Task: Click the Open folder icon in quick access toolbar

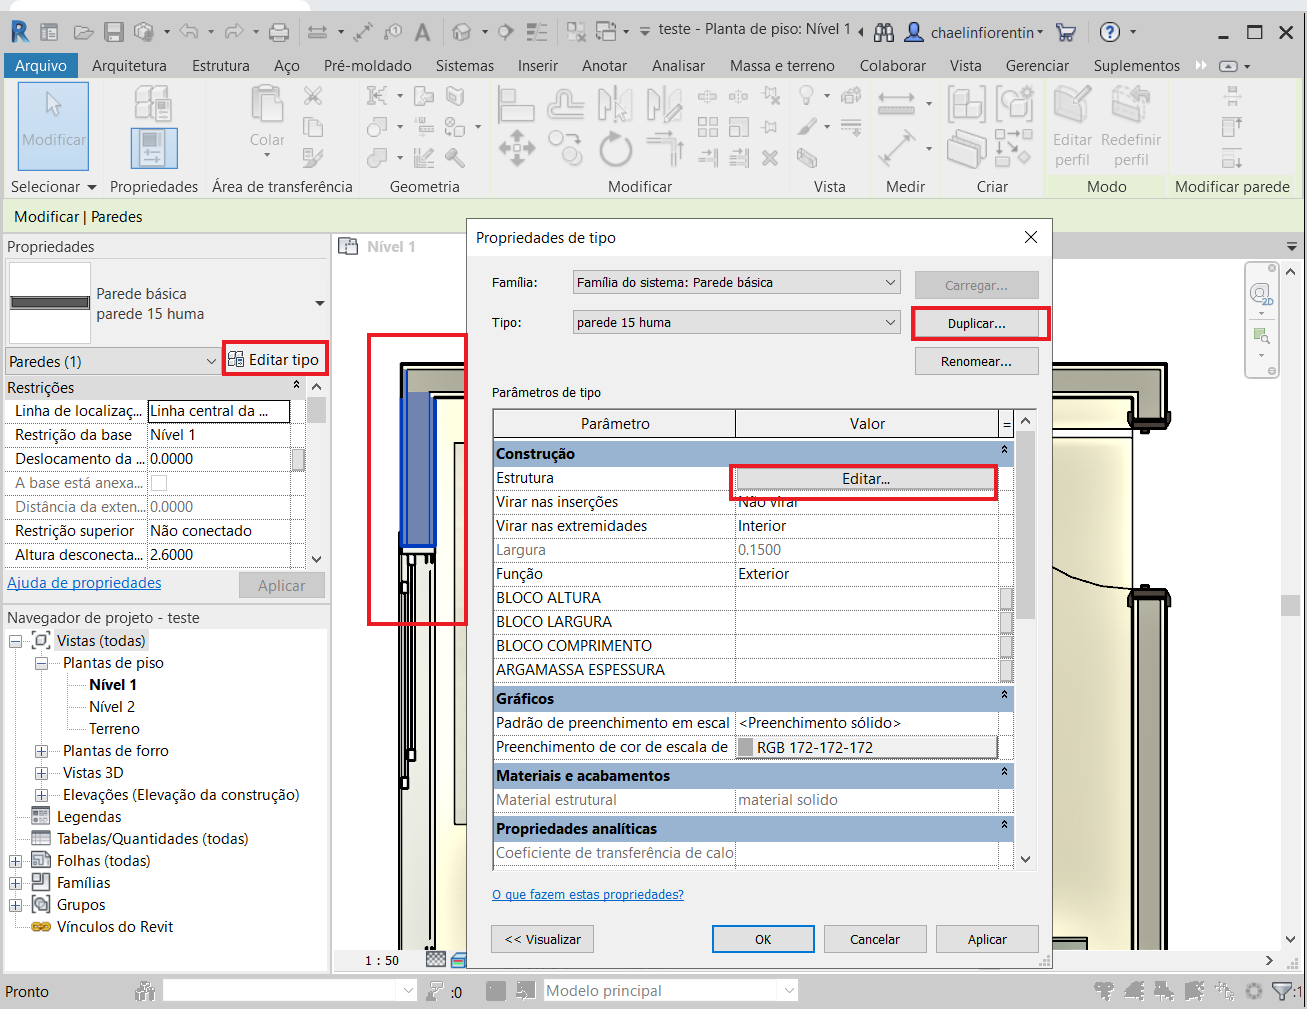Action: (x=84, y=32)
